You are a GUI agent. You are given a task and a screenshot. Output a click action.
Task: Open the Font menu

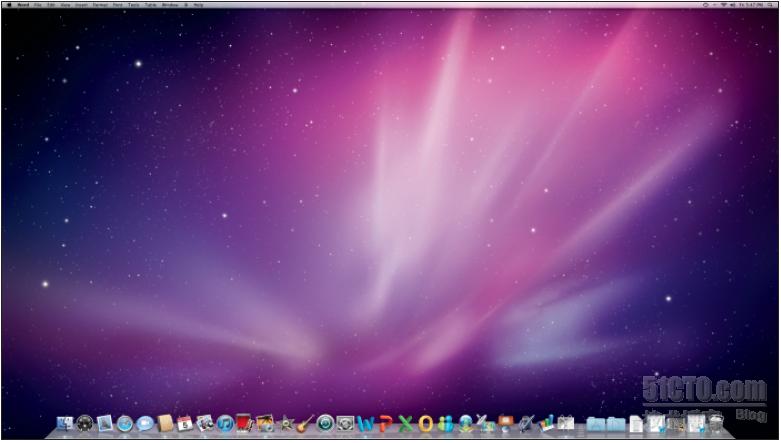(x=118, y=5)
